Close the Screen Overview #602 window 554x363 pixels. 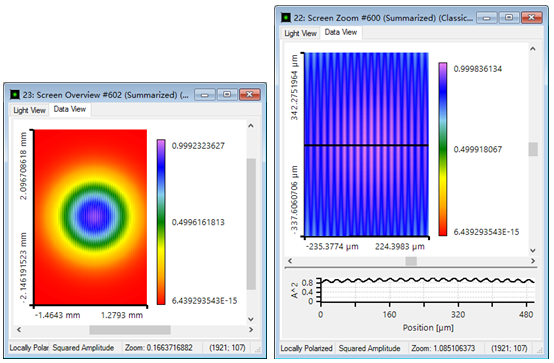(x=250, y=95)
